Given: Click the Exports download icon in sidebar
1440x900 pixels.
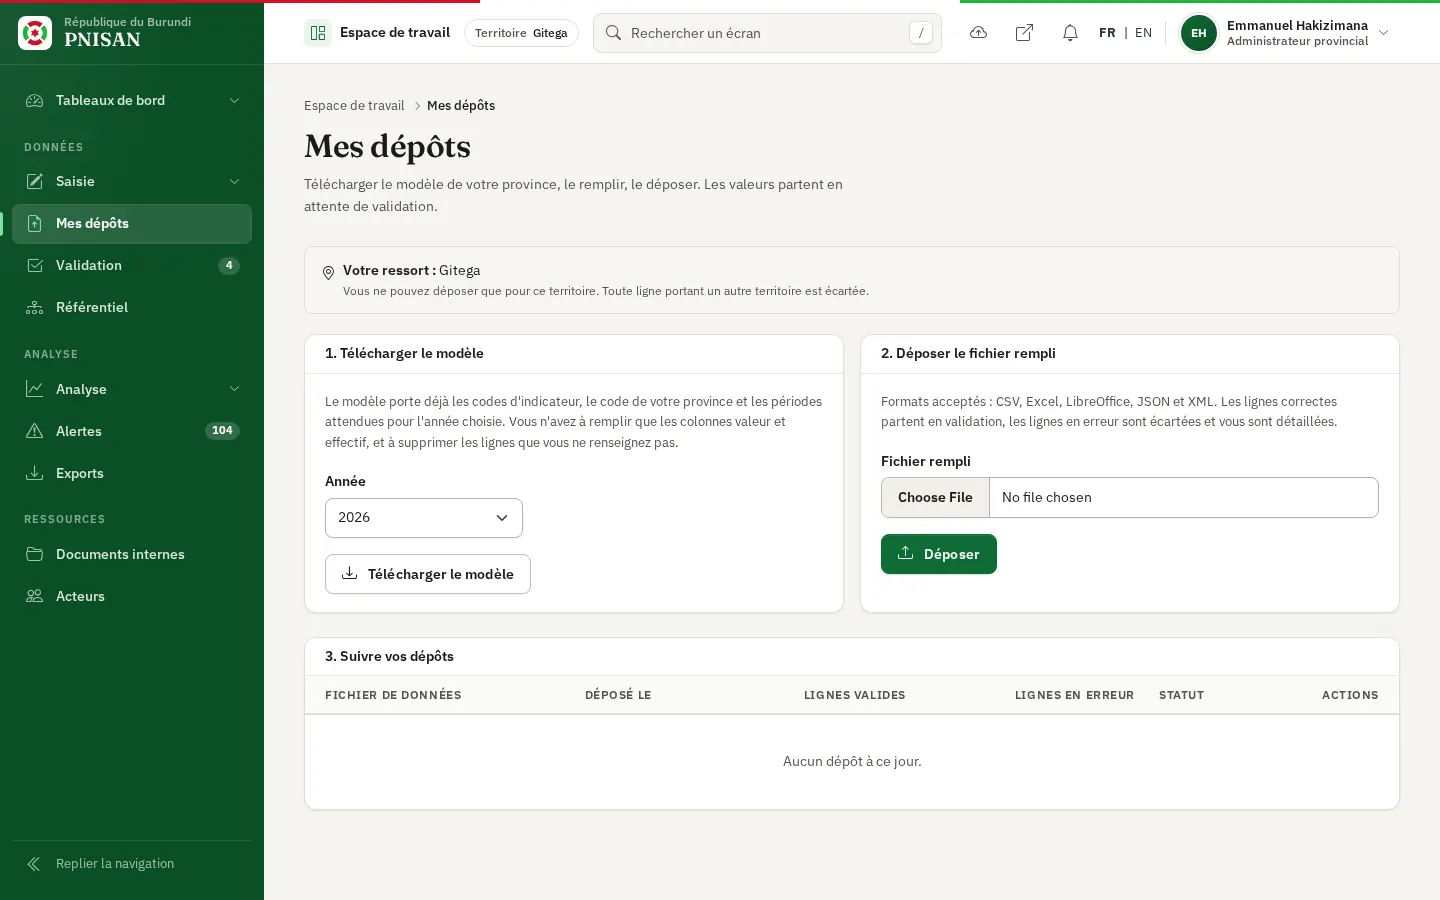Looking at the screenshot, I should pos(34,473).
